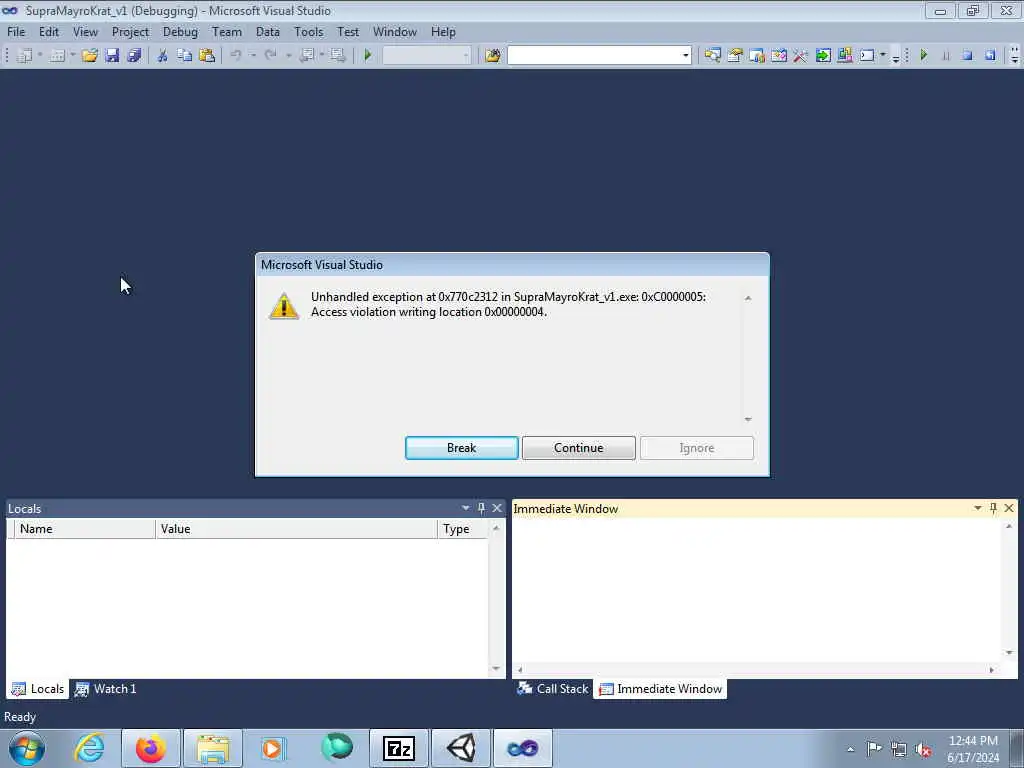Screen dimensions: 1024x768
Task: Click the Continue button in exception dialog
Action: coord(579,448)
